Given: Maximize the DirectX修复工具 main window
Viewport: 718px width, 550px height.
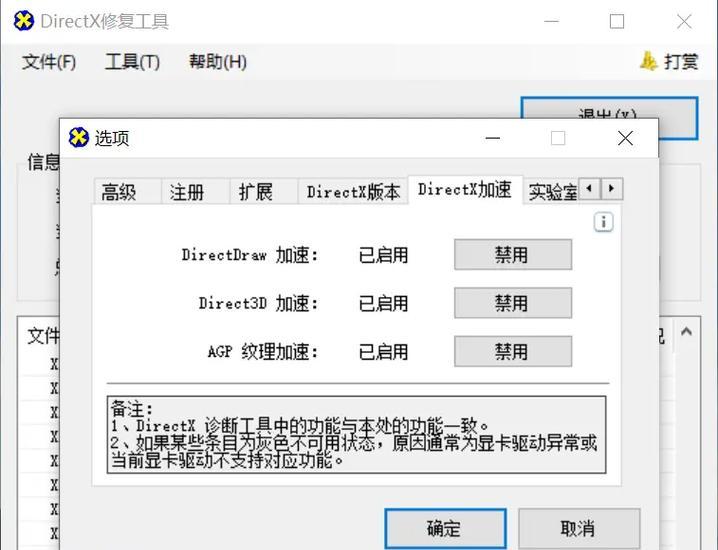Looking at the screenshot, I should tap(617, 21).
